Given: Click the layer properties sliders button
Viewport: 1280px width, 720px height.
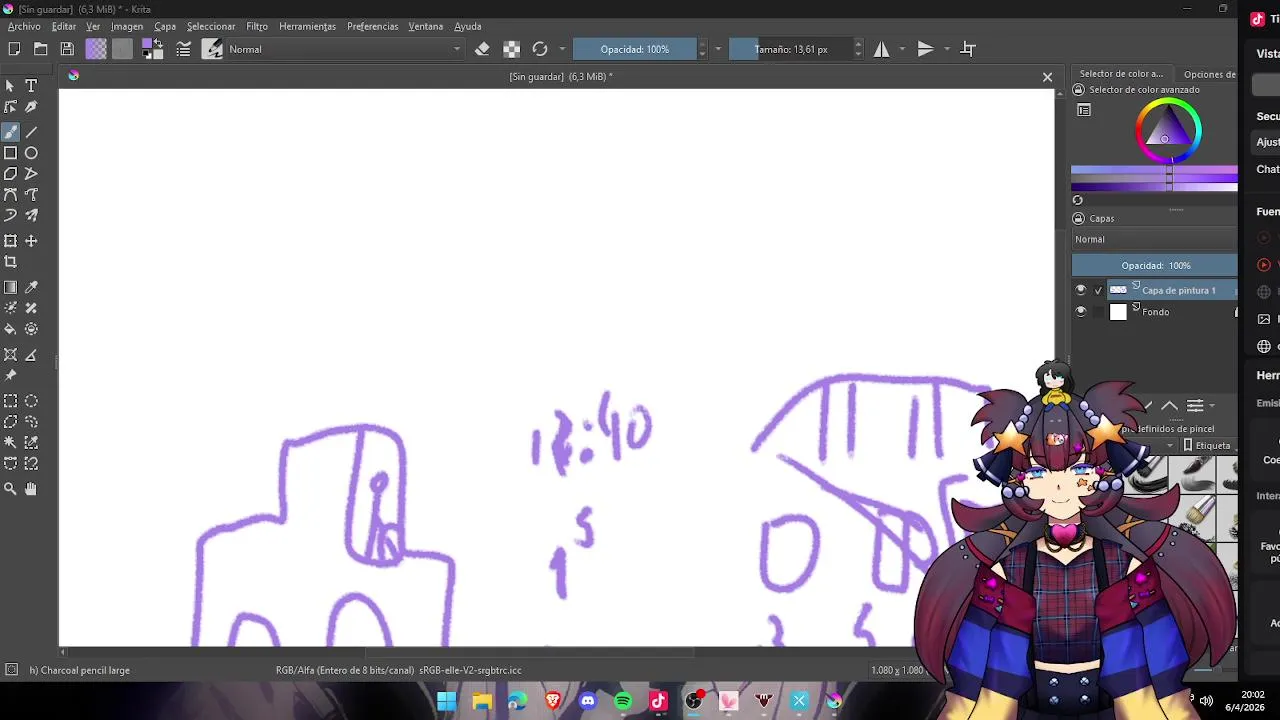Looking at the screenshot, I should 1195,405.
